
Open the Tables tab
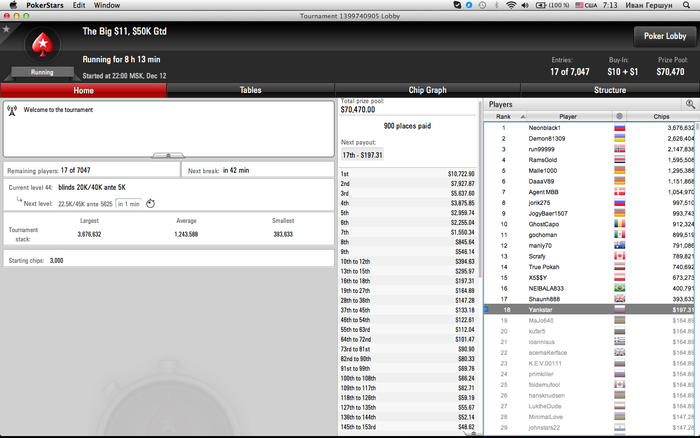pyautogui.click(x=250, y=90)
